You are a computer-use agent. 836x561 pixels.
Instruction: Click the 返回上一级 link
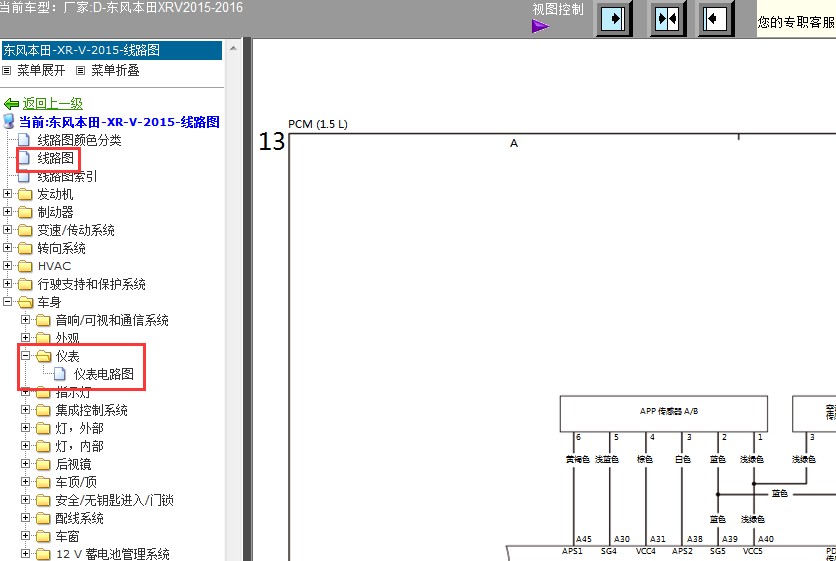[52, 103]
